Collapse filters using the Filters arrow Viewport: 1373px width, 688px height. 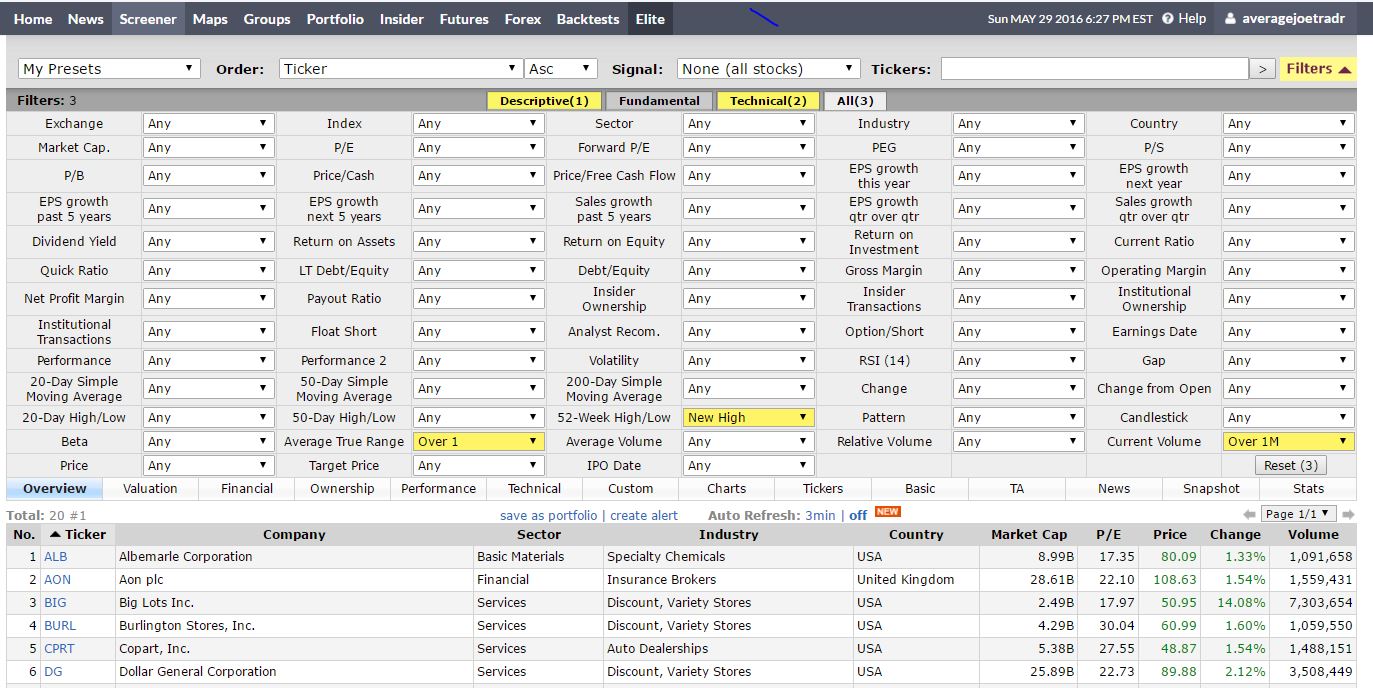pyautogui.click(x=1345, y=69)
